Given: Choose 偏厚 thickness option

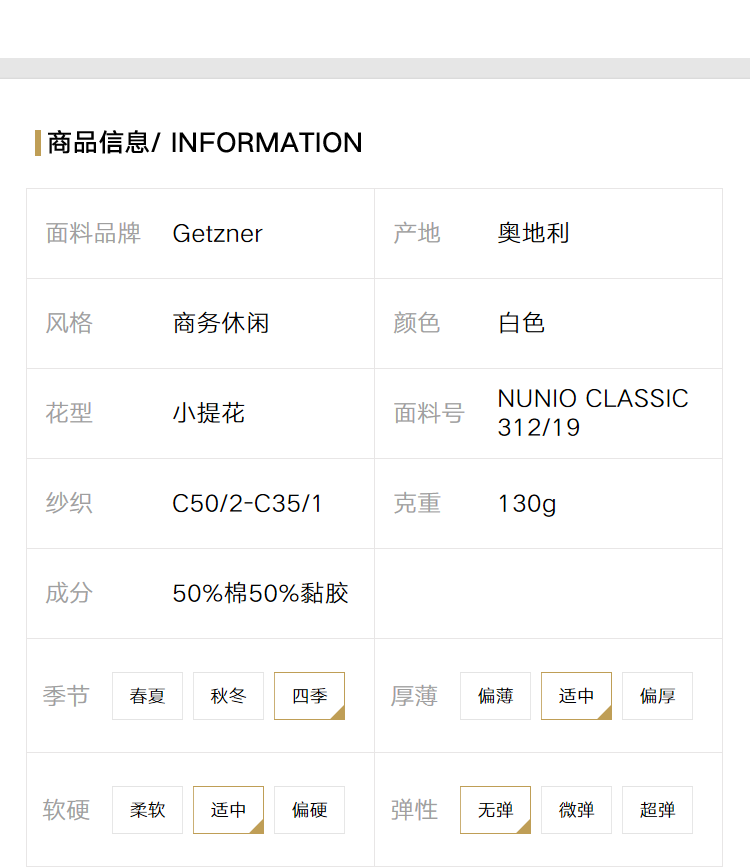Looking at the screenshot, I should click(657, 696).
